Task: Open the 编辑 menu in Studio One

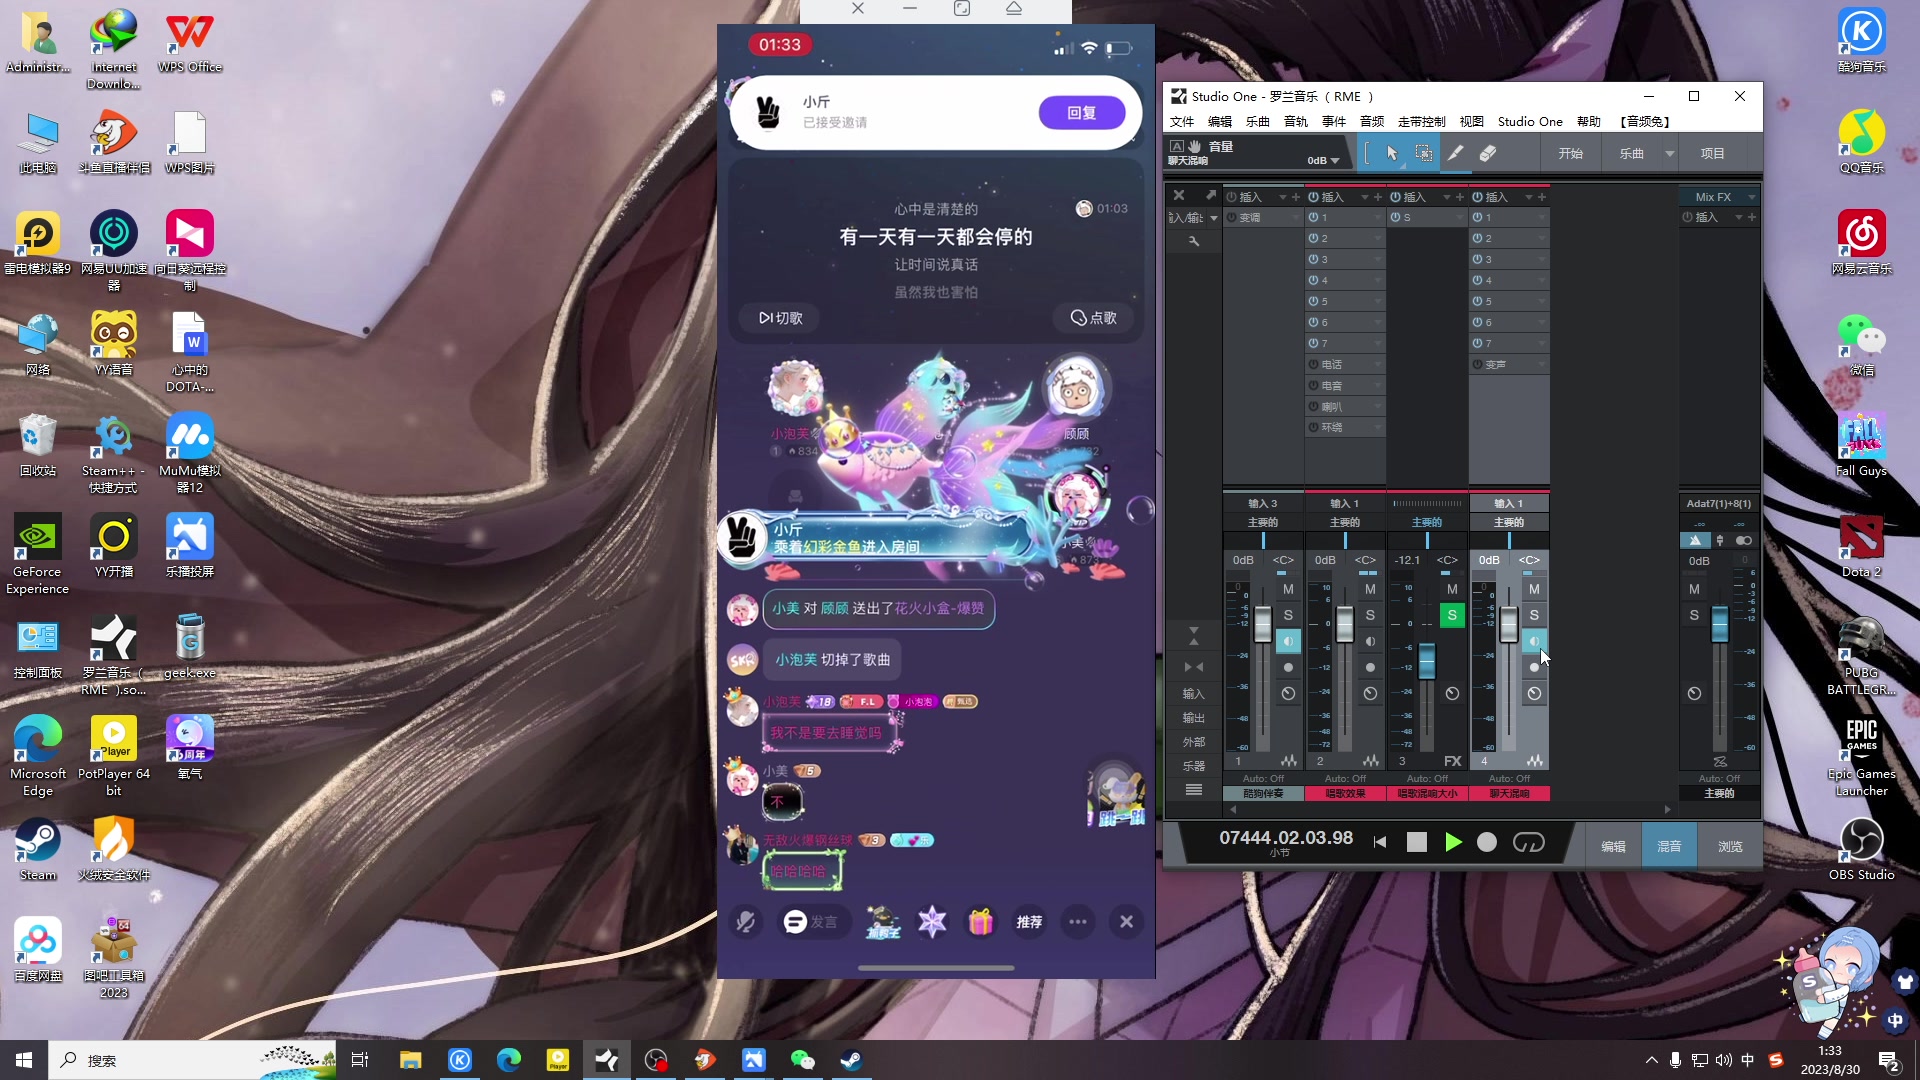Action: coord(1220,121)
